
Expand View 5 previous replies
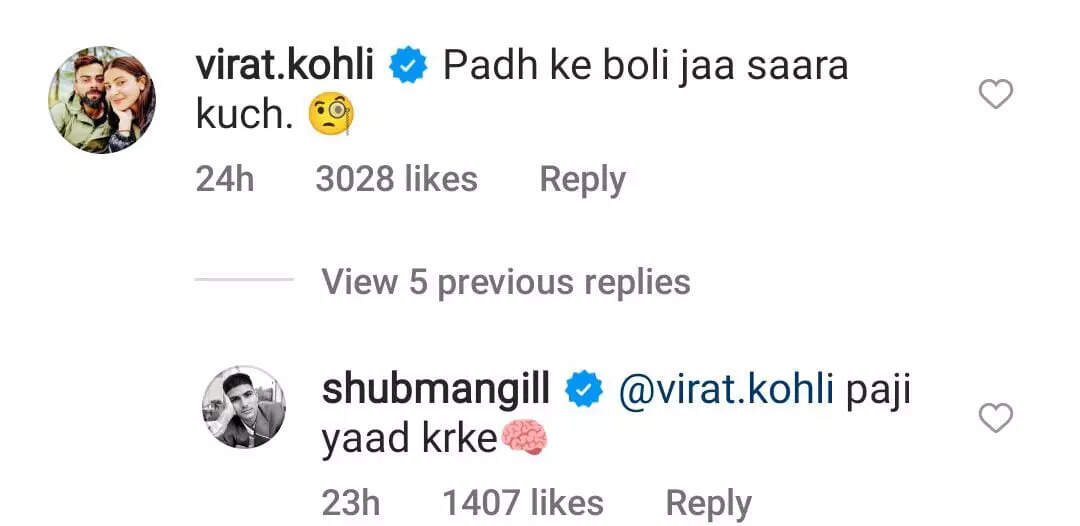pos(506,282)
